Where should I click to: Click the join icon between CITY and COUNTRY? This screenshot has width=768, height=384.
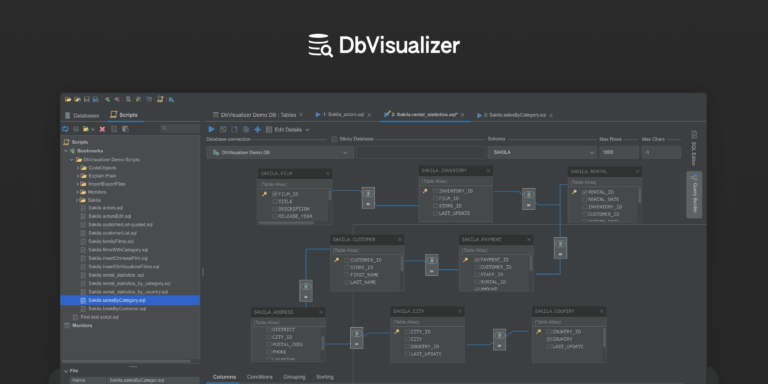coord(499,339)
